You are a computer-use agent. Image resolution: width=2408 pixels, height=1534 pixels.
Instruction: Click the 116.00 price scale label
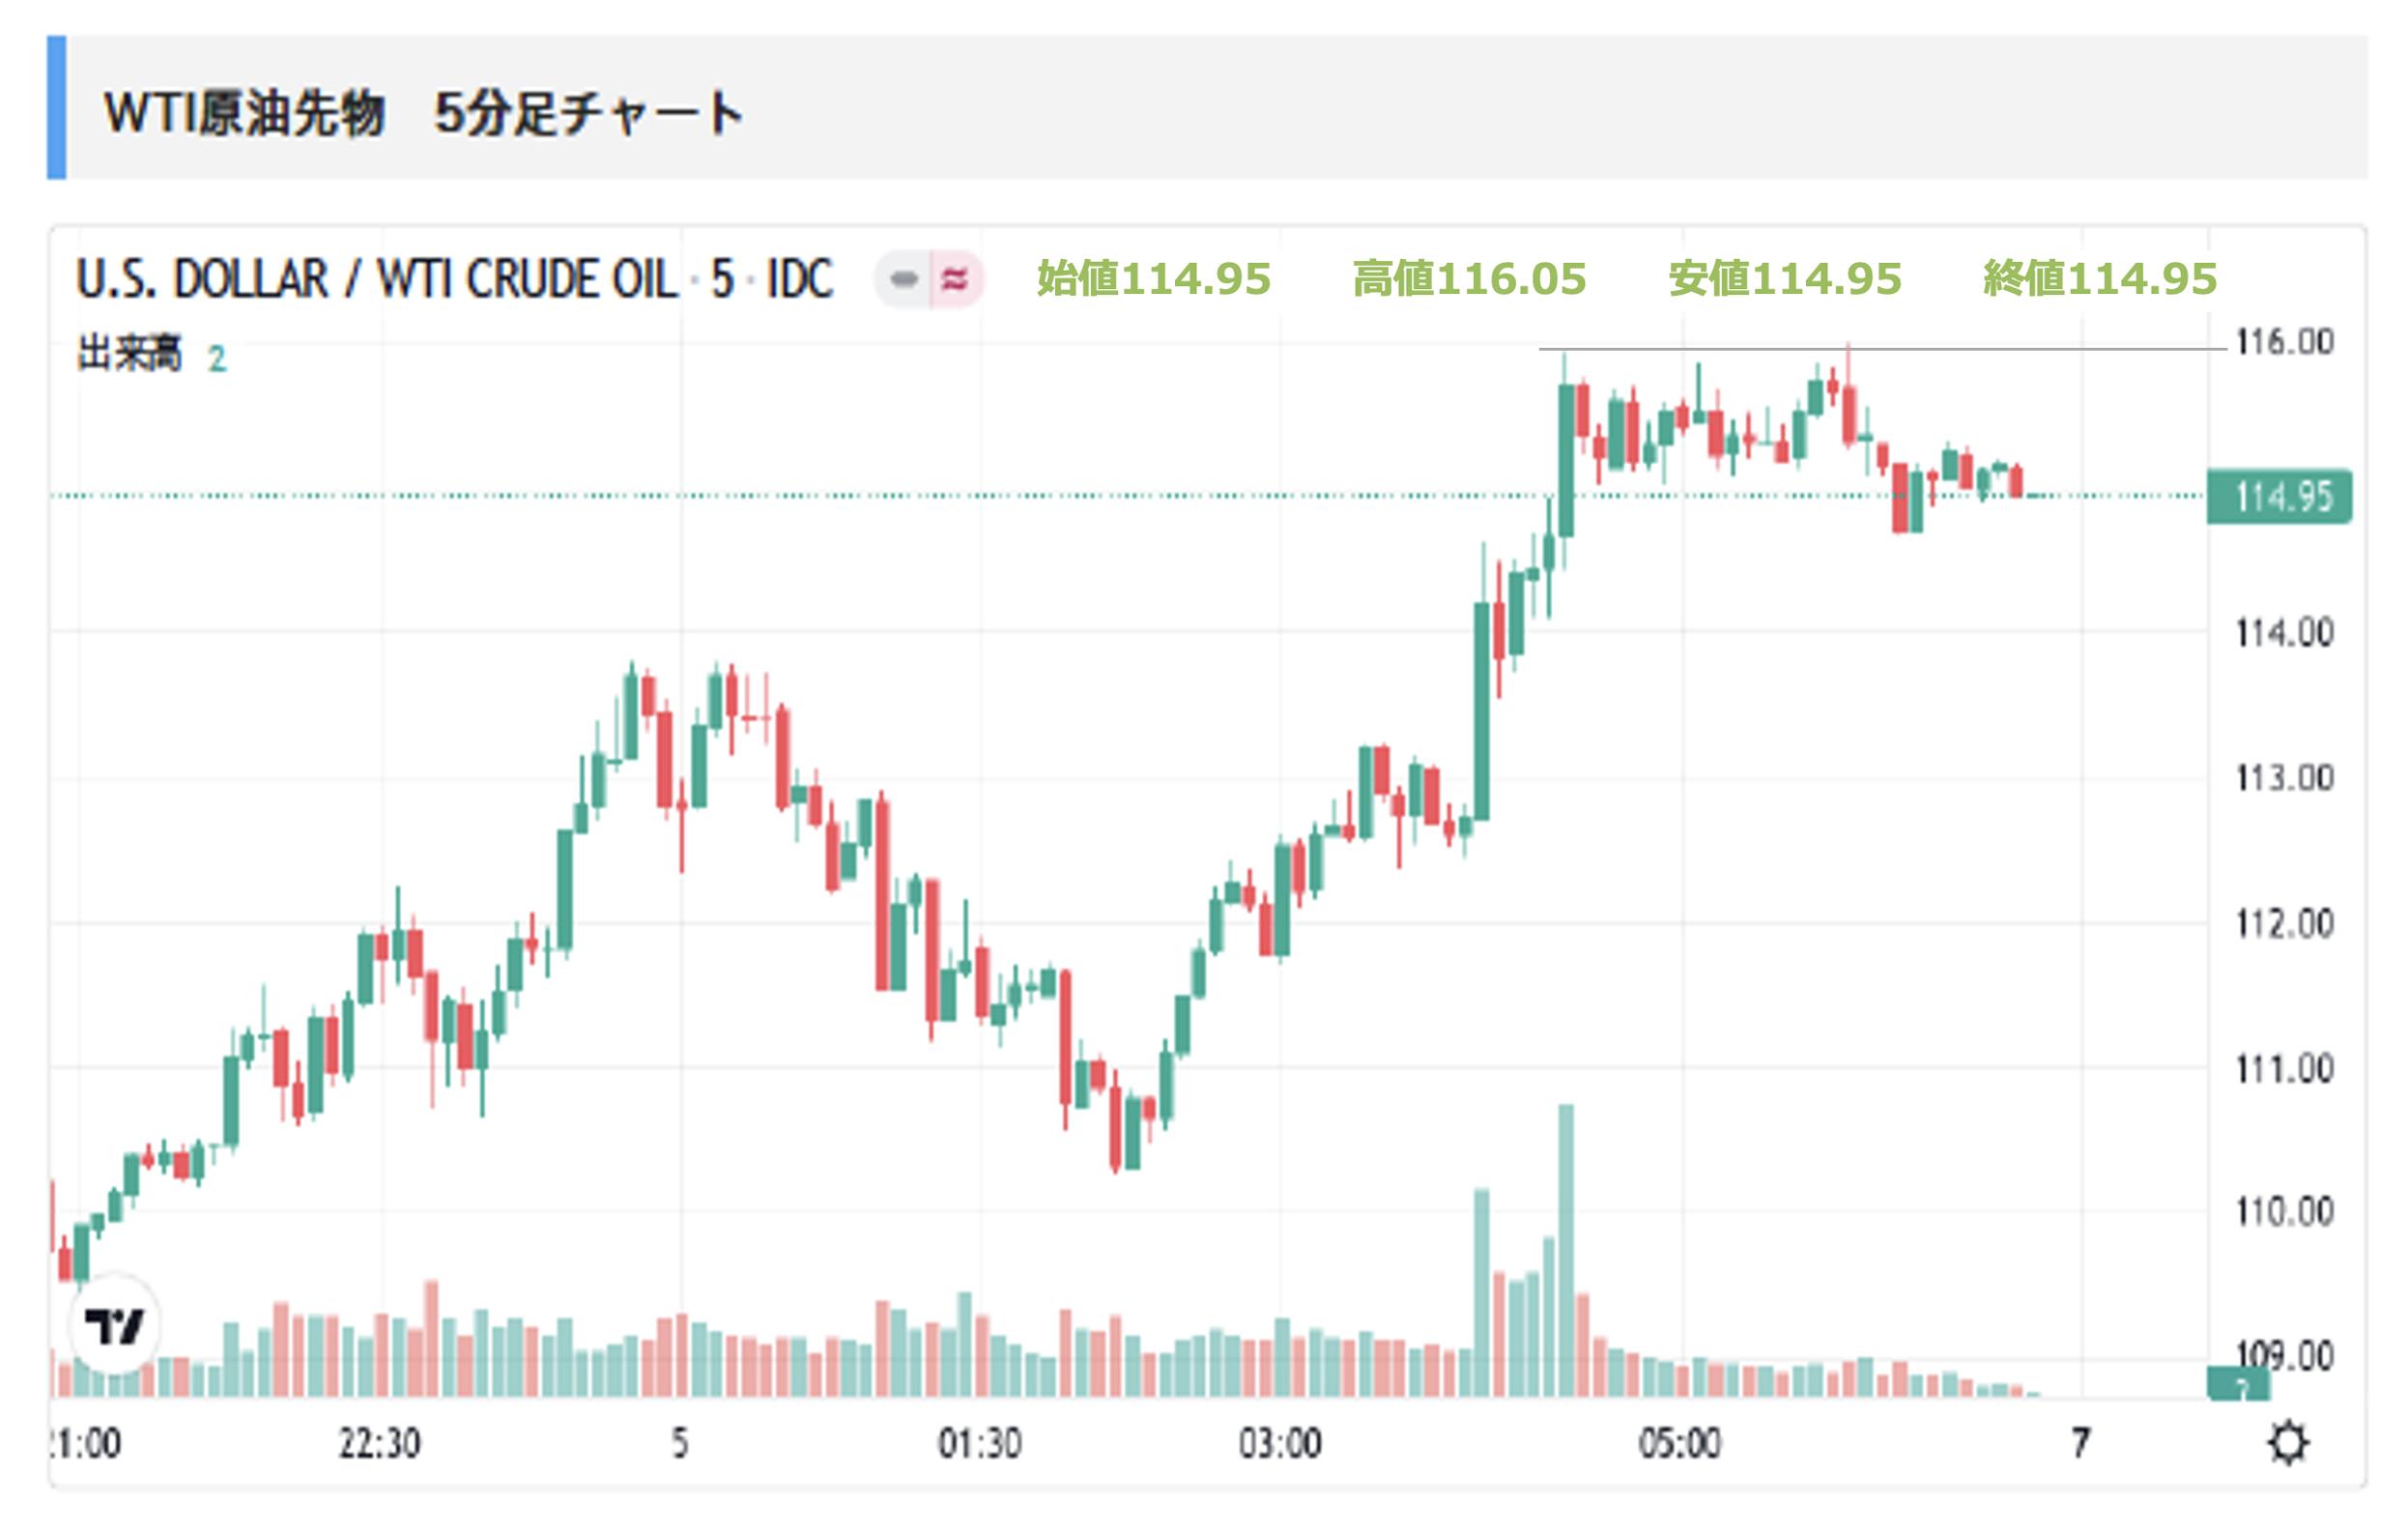click(x=2285, y=342)
